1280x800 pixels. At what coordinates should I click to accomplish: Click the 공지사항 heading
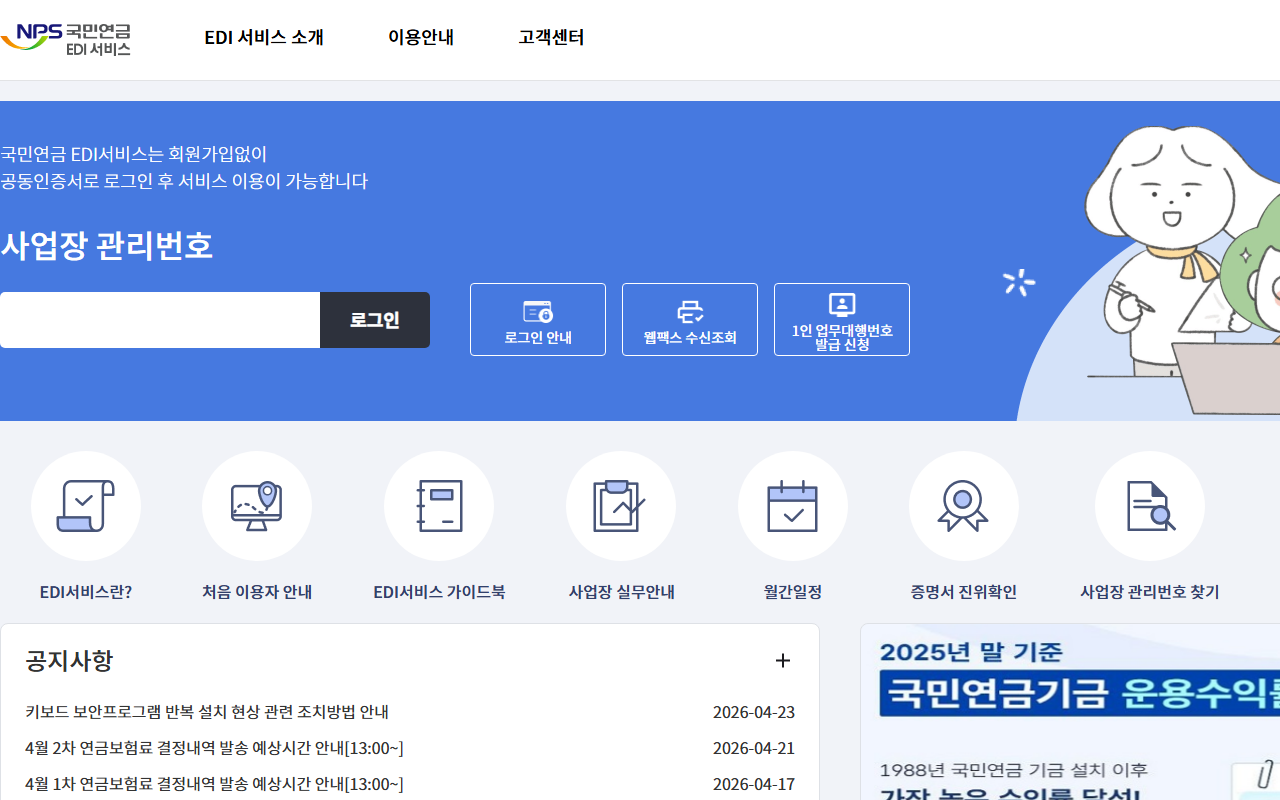[x=69, y=661]
